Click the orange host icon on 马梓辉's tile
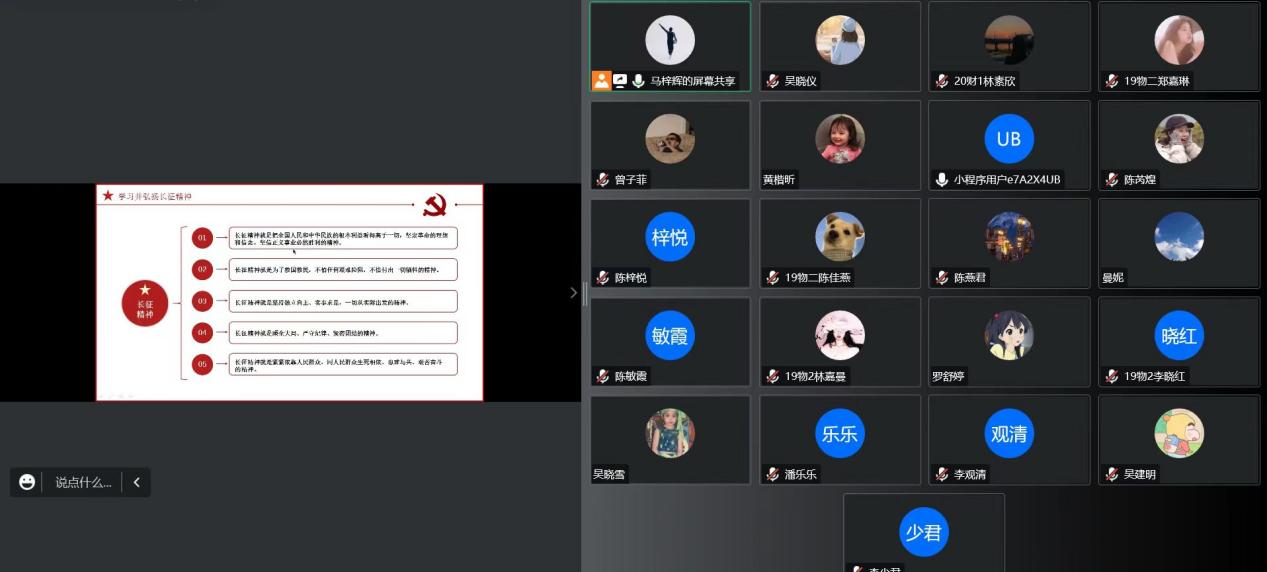This screenshot has width=1267, height=572. pos(601,81)
